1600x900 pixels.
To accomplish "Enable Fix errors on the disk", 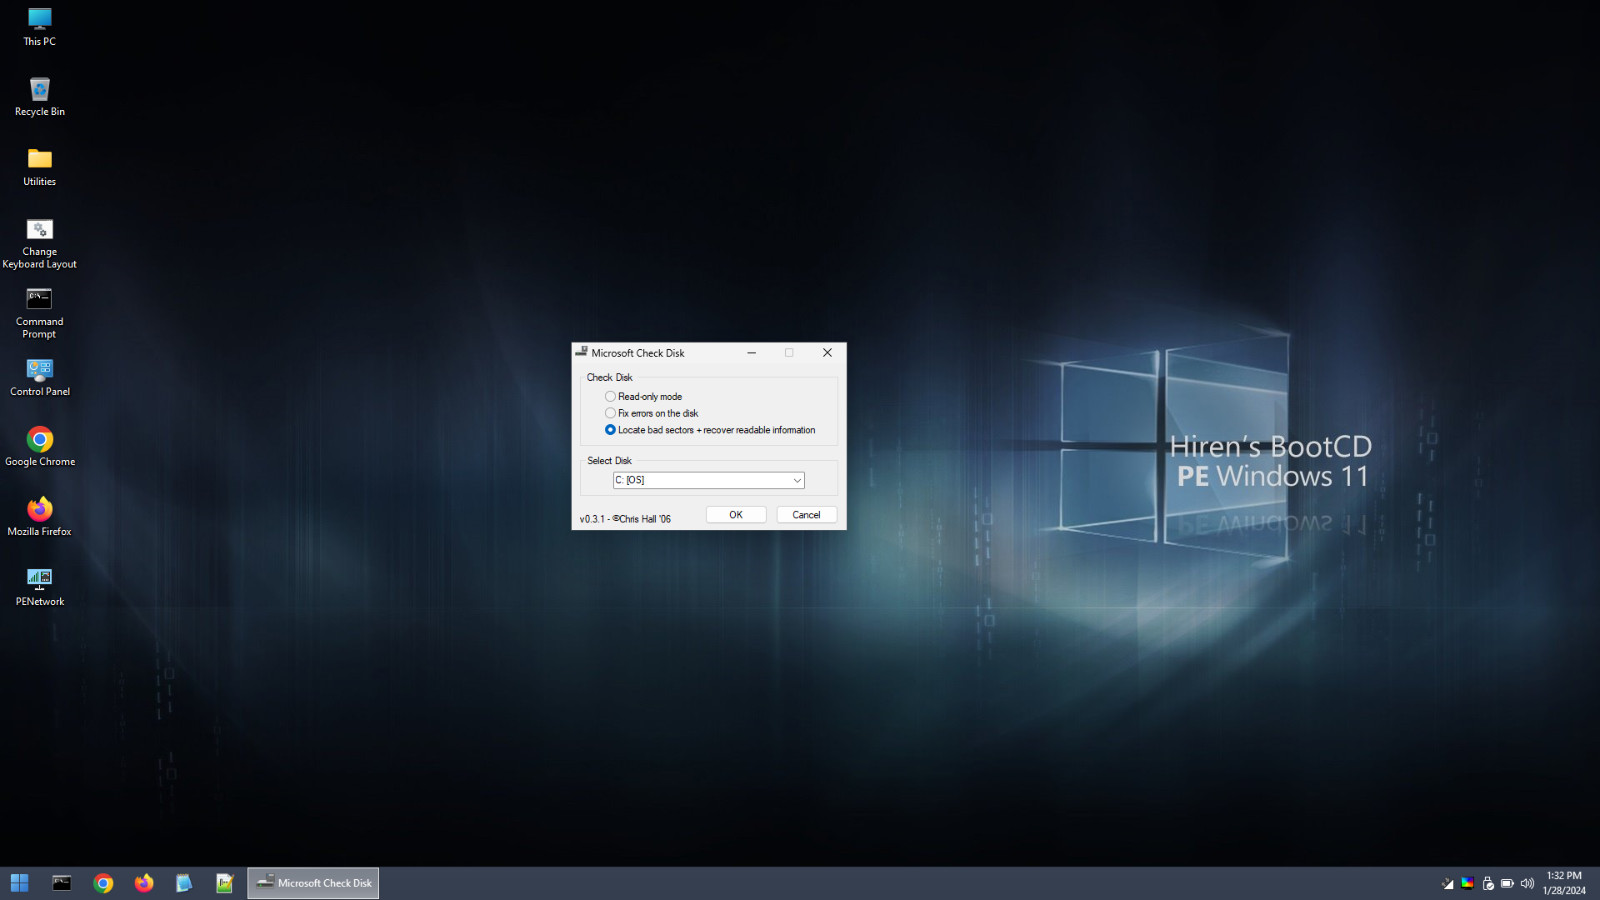I will 610,413.
